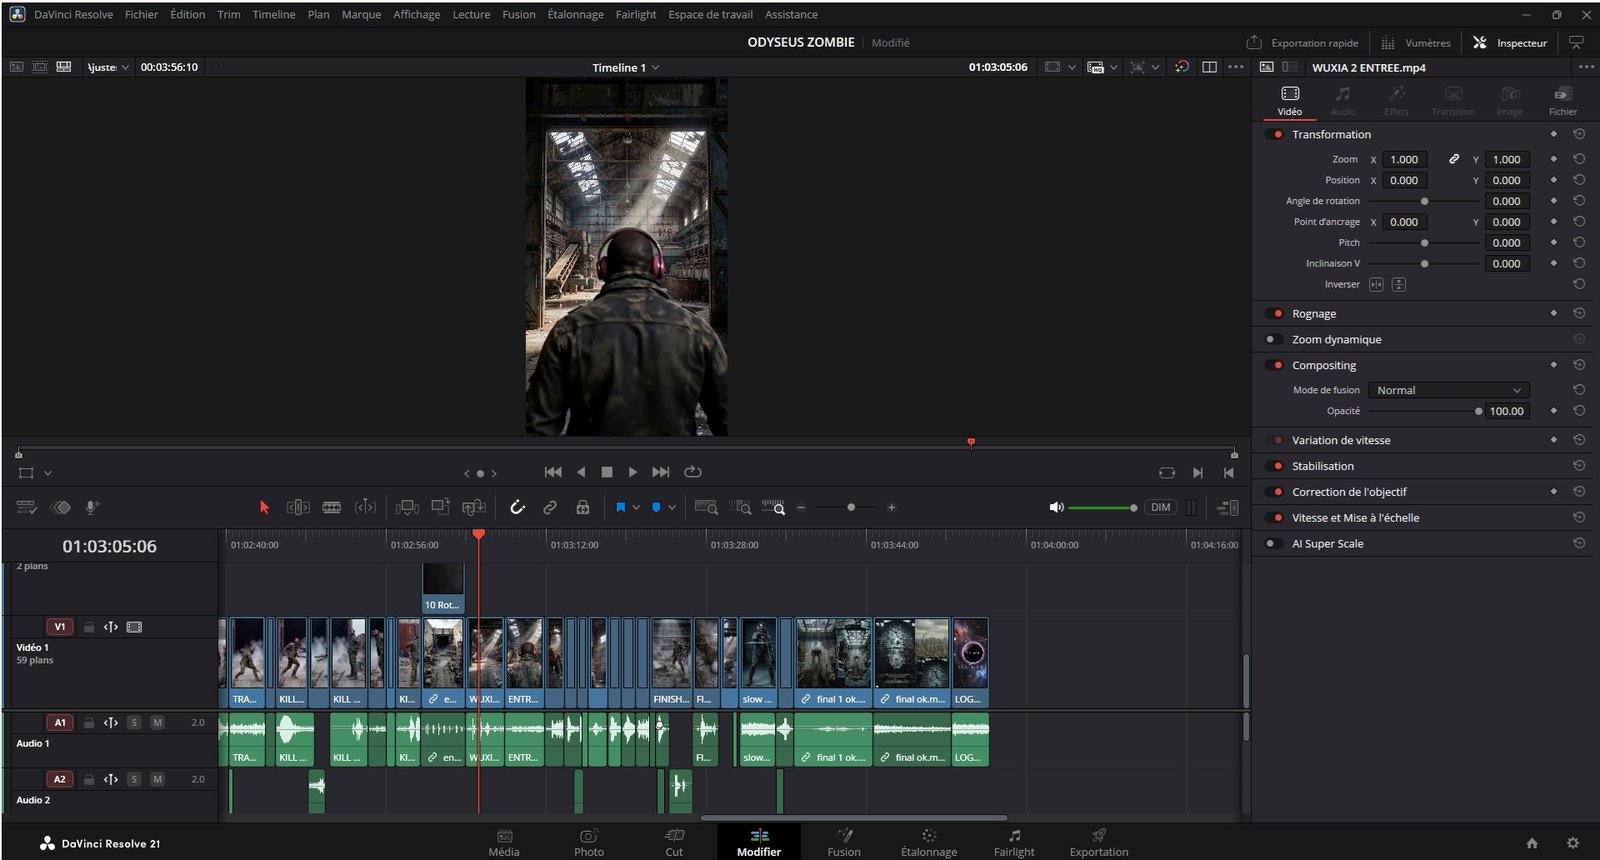Image resolution: width=1600 pixels, height=860 pixels.
Task: Adjust the green monitor volume slider
Action: coord(1102,508)
